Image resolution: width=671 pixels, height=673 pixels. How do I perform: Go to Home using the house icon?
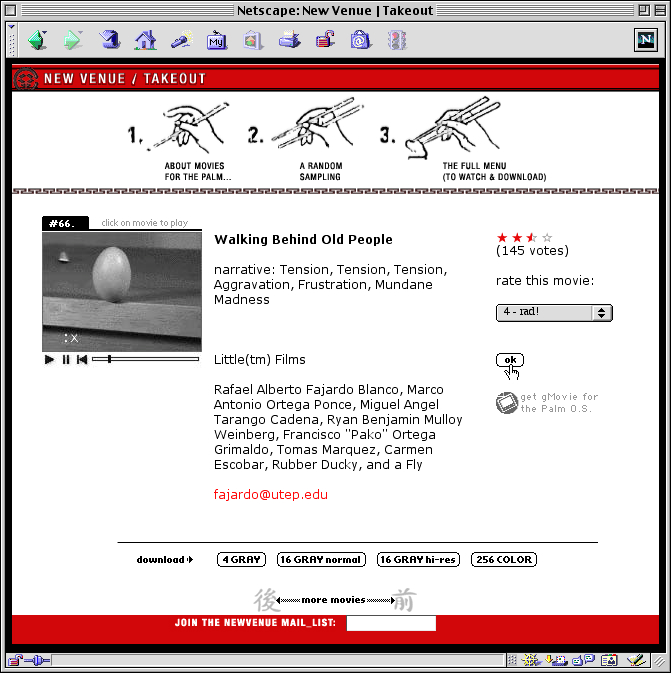pos(146,40)
